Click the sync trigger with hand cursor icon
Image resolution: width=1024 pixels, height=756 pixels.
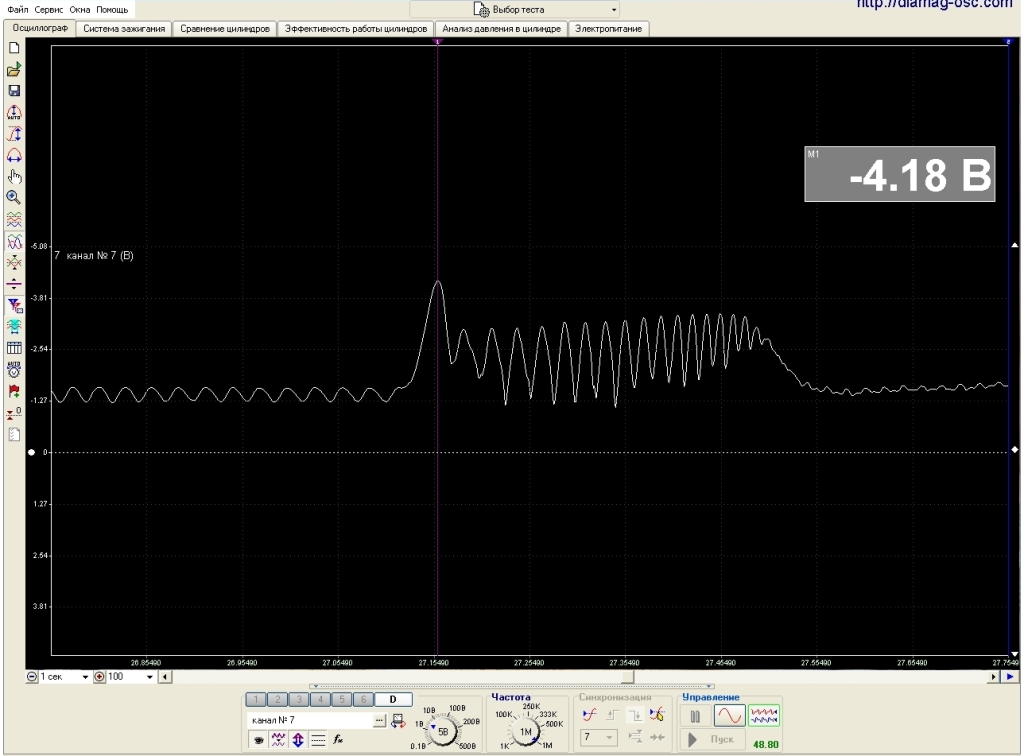(657, 715)
